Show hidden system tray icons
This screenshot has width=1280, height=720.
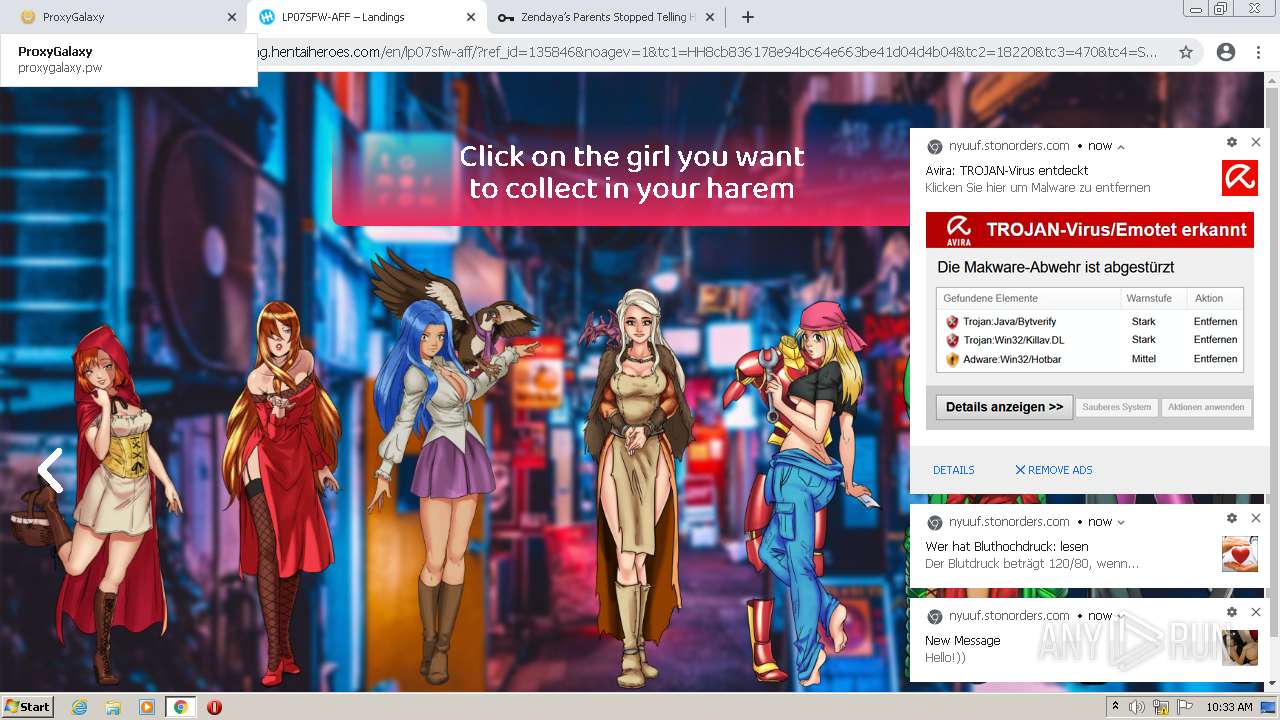(x=1115, y=707)
